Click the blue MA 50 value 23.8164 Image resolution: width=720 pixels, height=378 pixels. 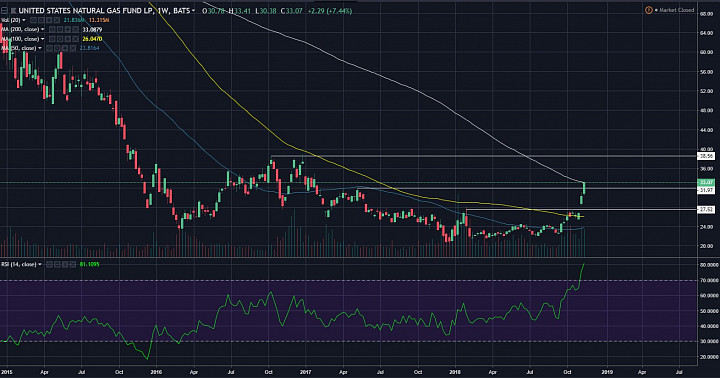89,48
